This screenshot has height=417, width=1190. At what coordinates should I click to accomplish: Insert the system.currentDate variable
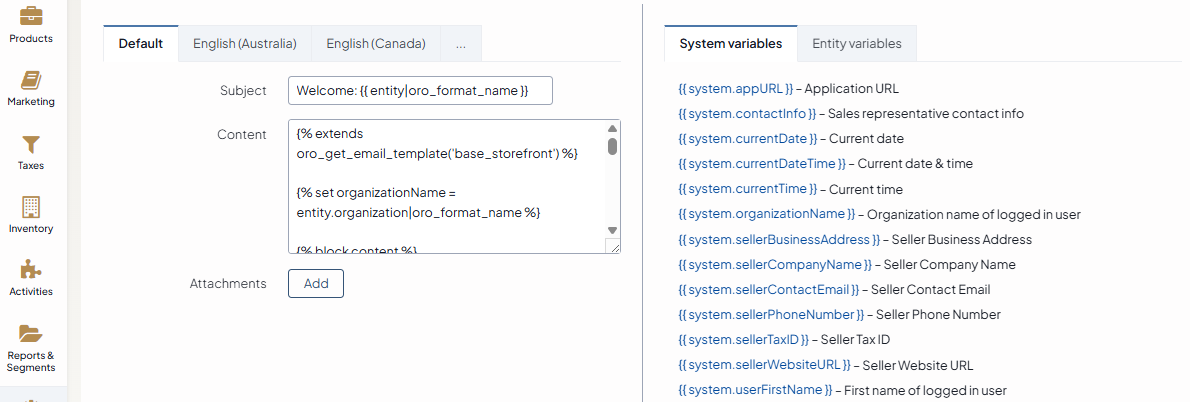[747, 139]
